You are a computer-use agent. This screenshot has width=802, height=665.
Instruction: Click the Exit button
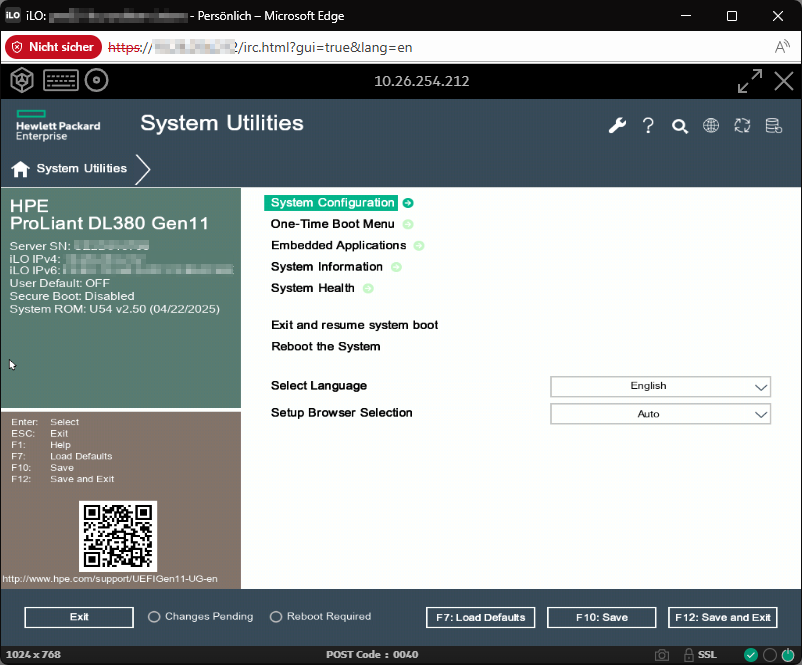pyautogui.click(x=79, y=617)
